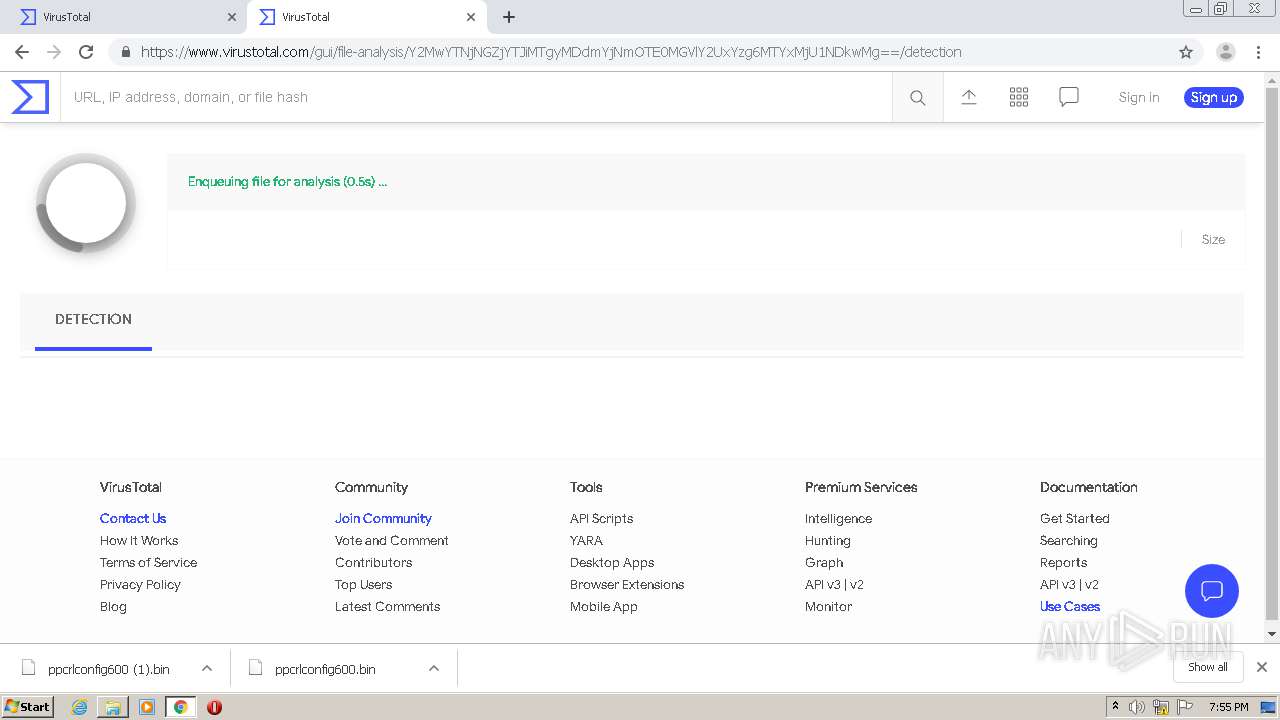Show hidden tray icons arrow
The image size is (1280, 720).
pos(1115,707)
